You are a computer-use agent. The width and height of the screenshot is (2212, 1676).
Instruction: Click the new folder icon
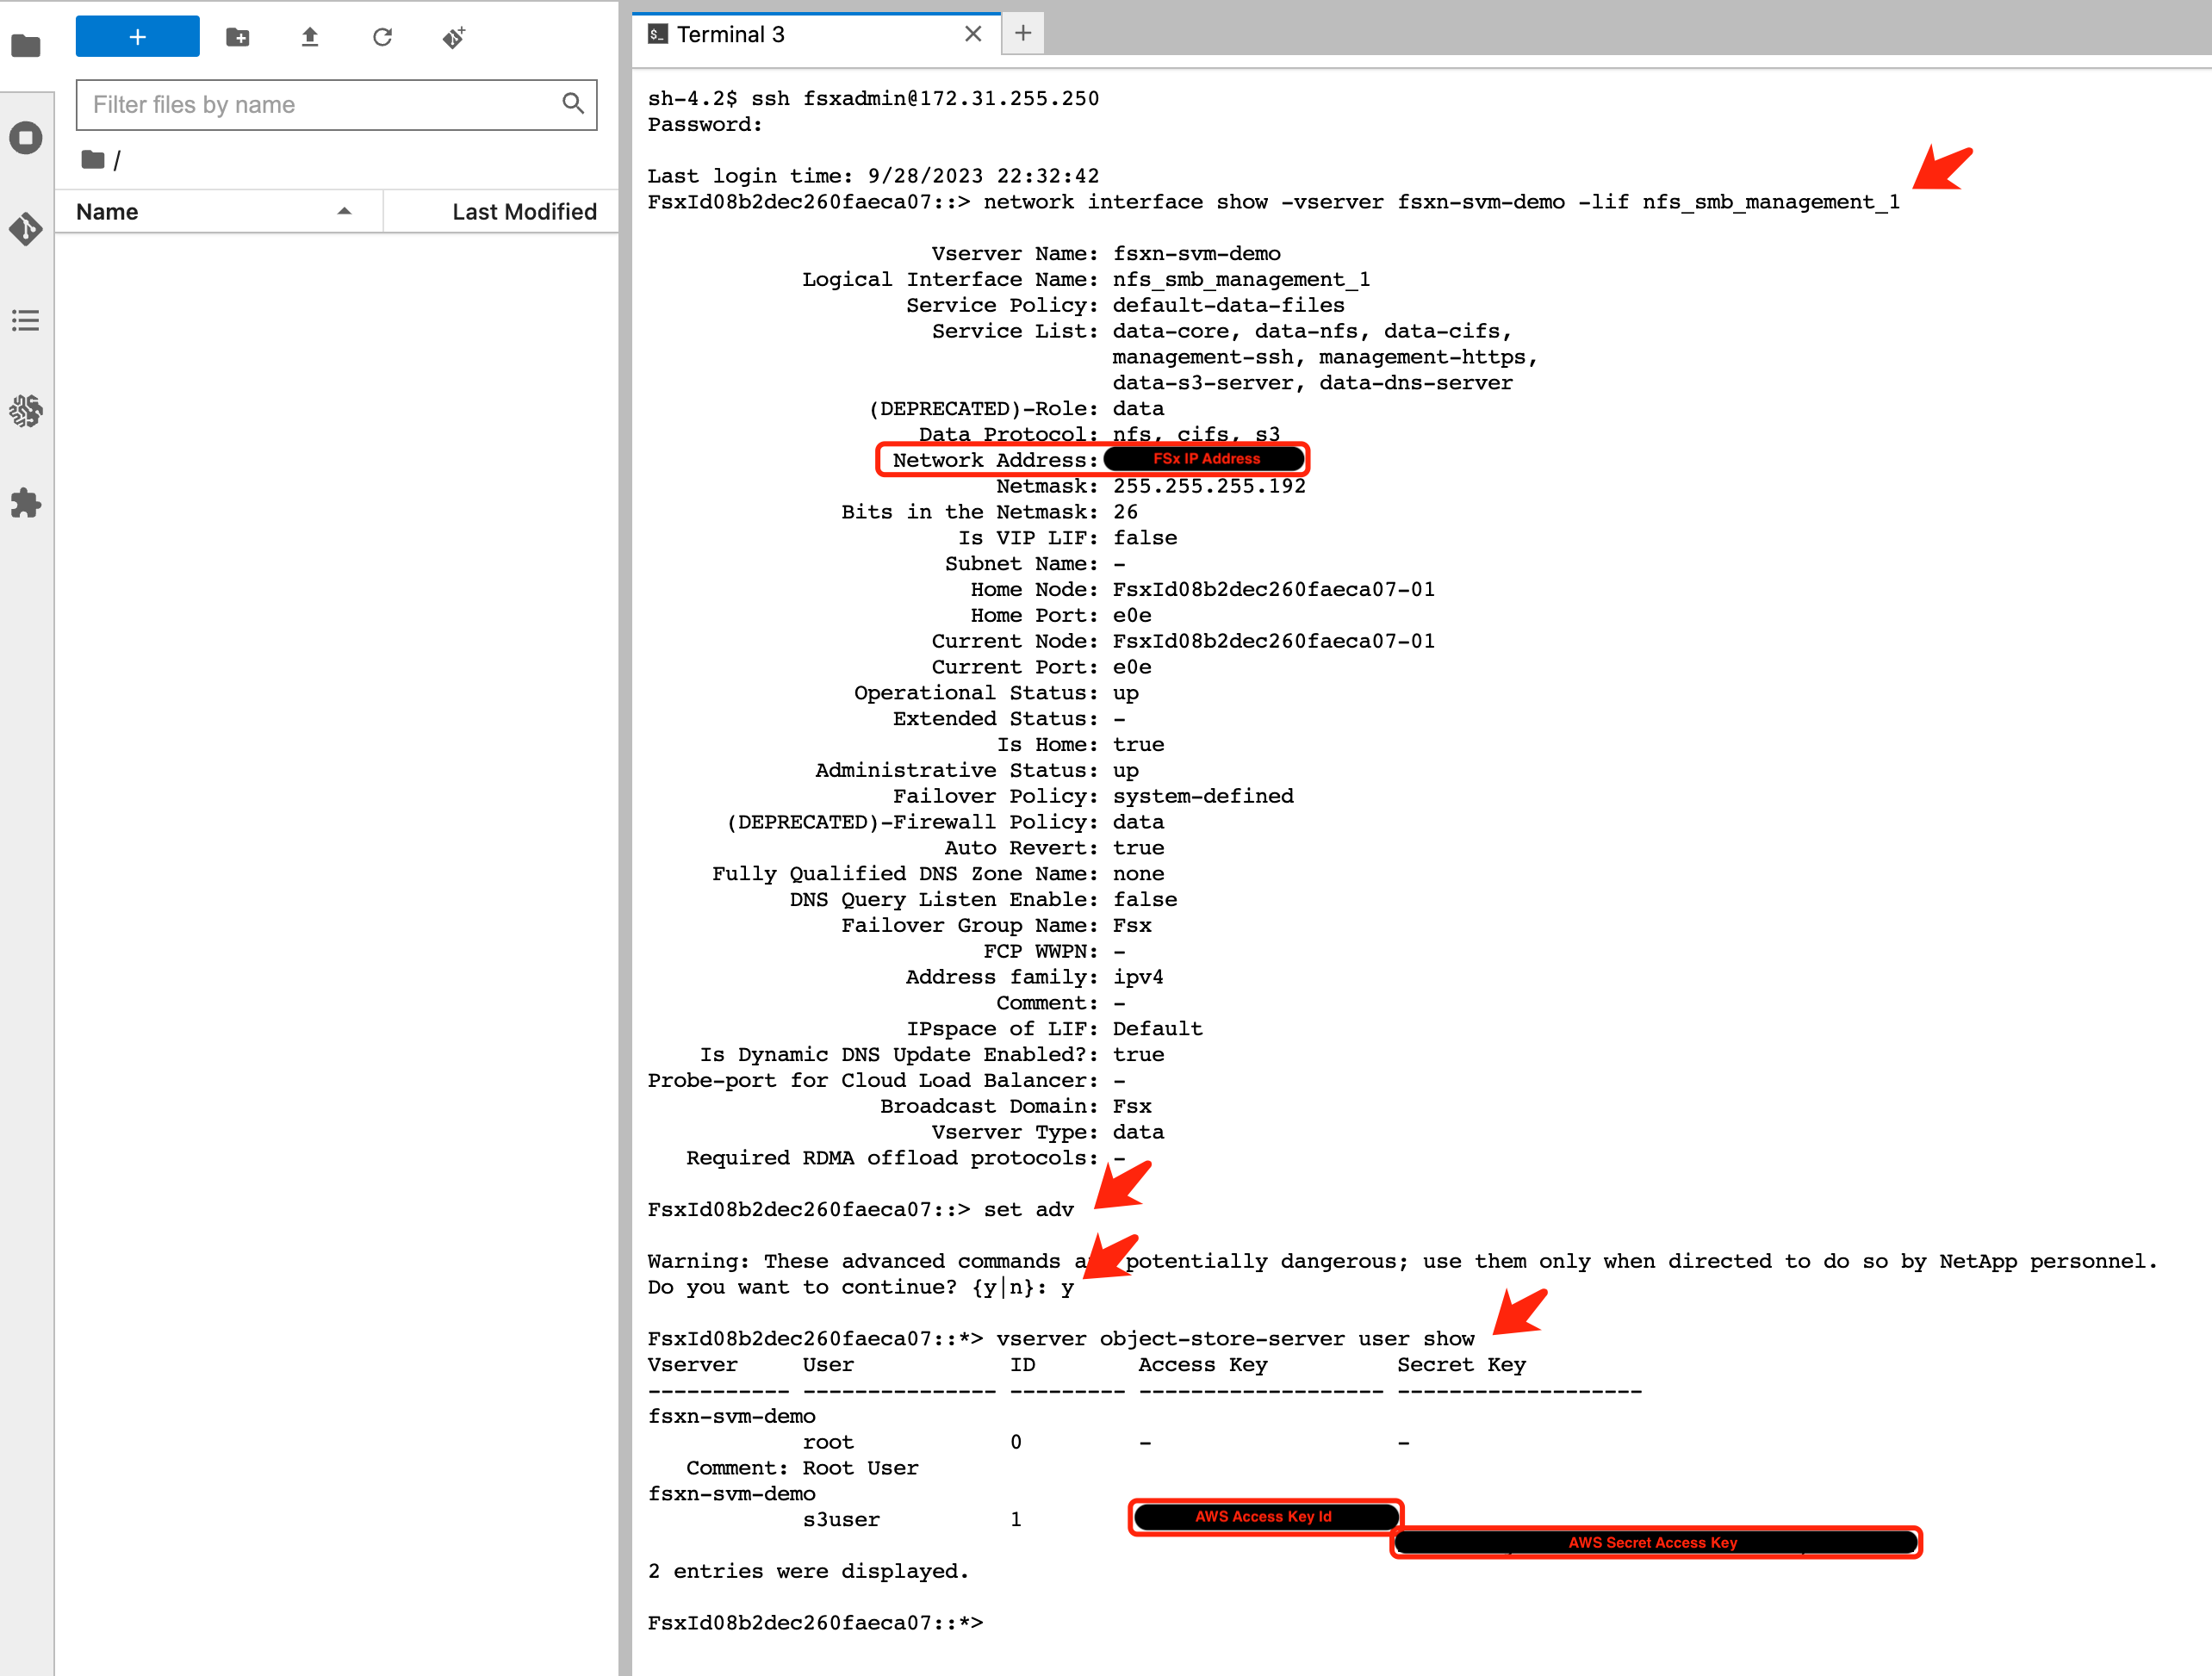pyautogui.click(x=237, y=37)
